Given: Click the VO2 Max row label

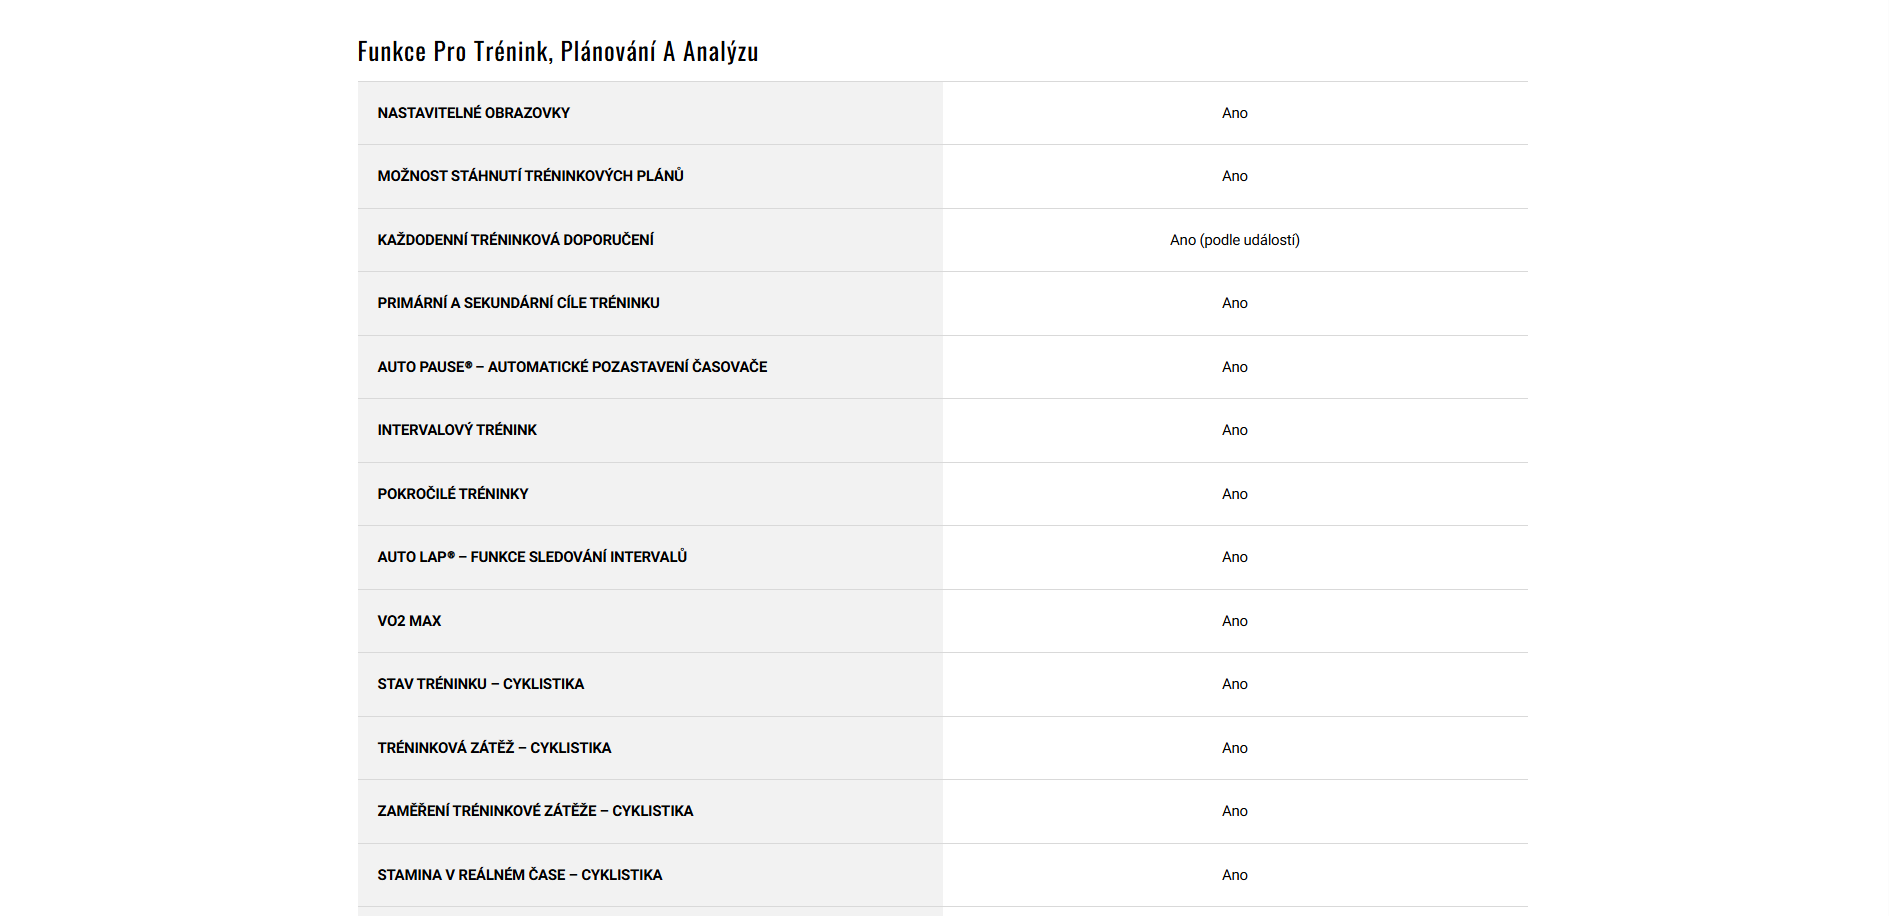Looking at the screenshot, I should 409,621.
